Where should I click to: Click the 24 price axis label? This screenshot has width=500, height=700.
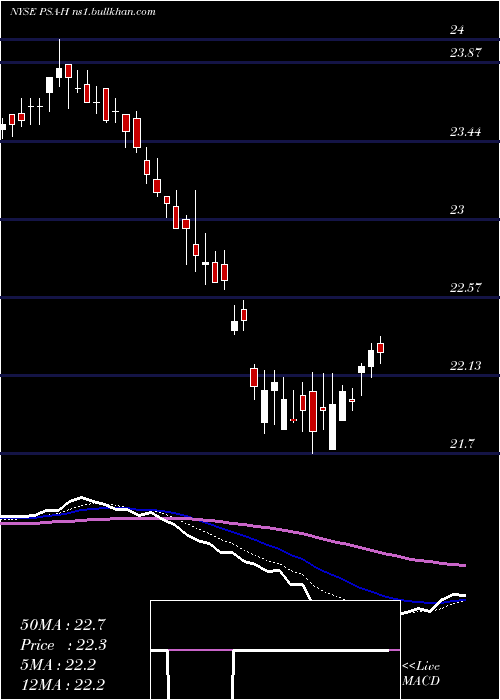tap(457, 30)
